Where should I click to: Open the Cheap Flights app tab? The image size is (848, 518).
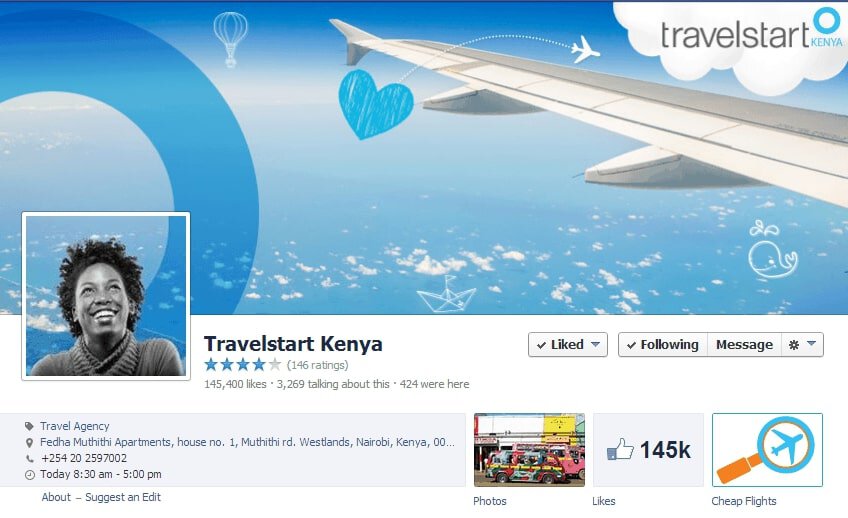click(x=767, y=450)
